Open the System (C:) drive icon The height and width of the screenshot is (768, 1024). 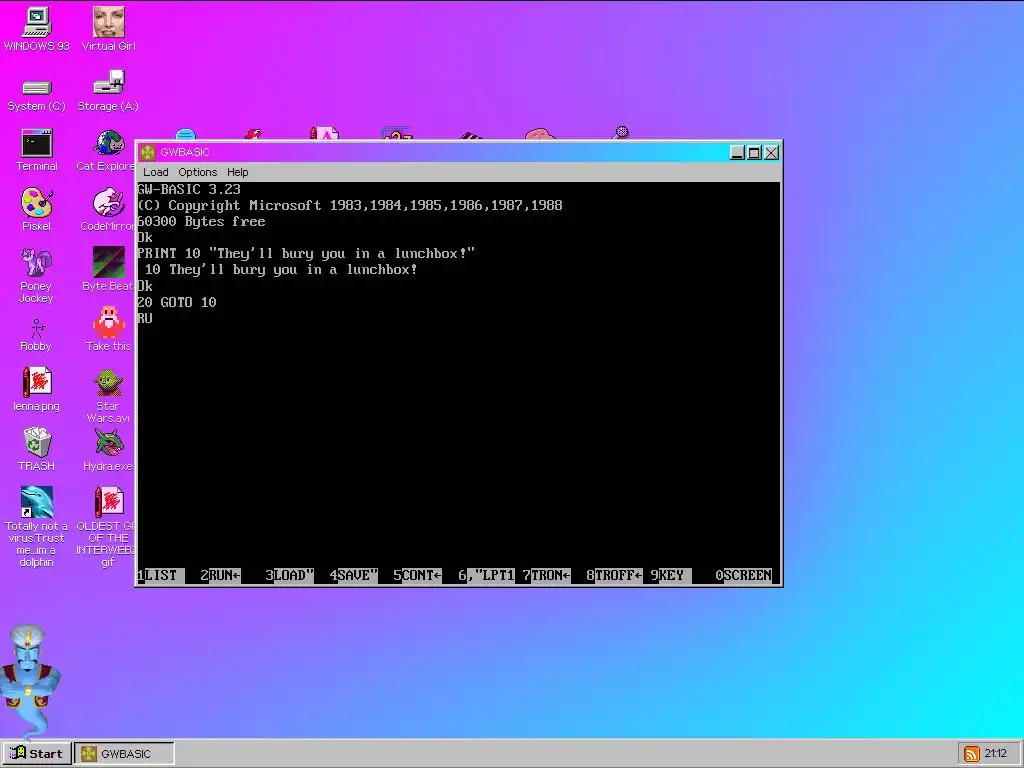tap(37, 95)
